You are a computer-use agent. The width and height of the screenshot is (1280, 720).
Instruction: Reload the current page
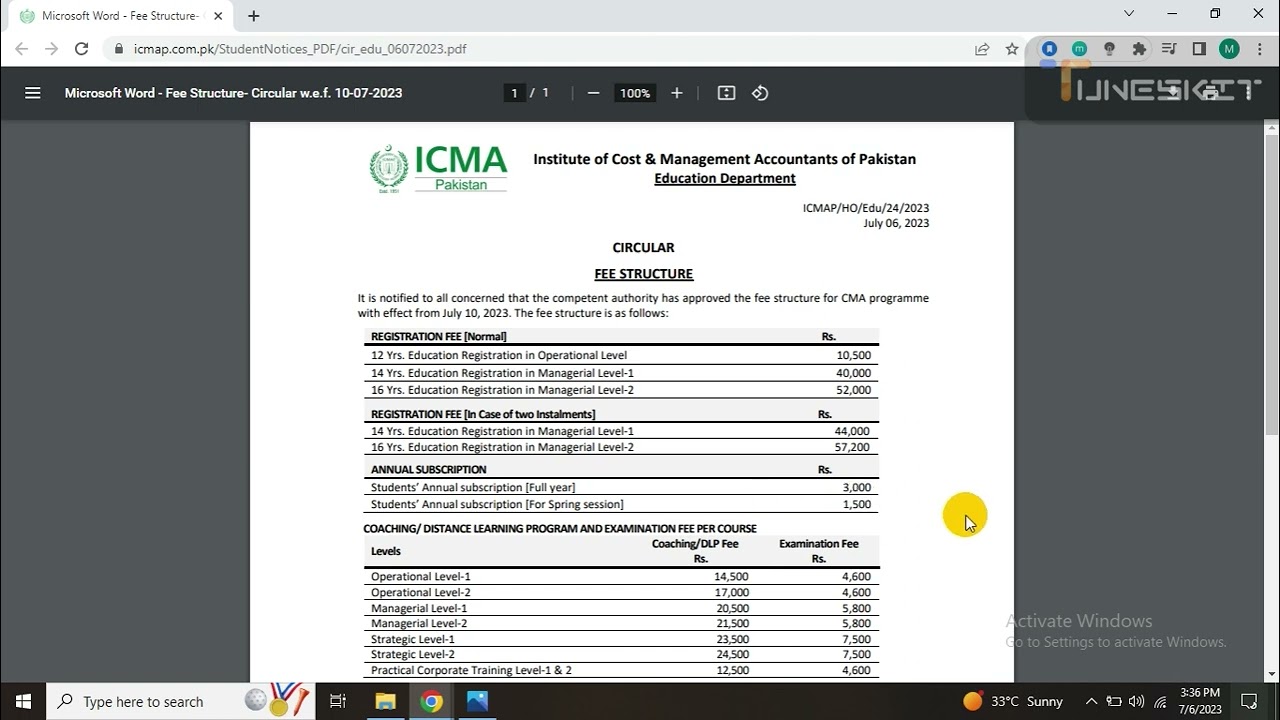click(82, 48)
